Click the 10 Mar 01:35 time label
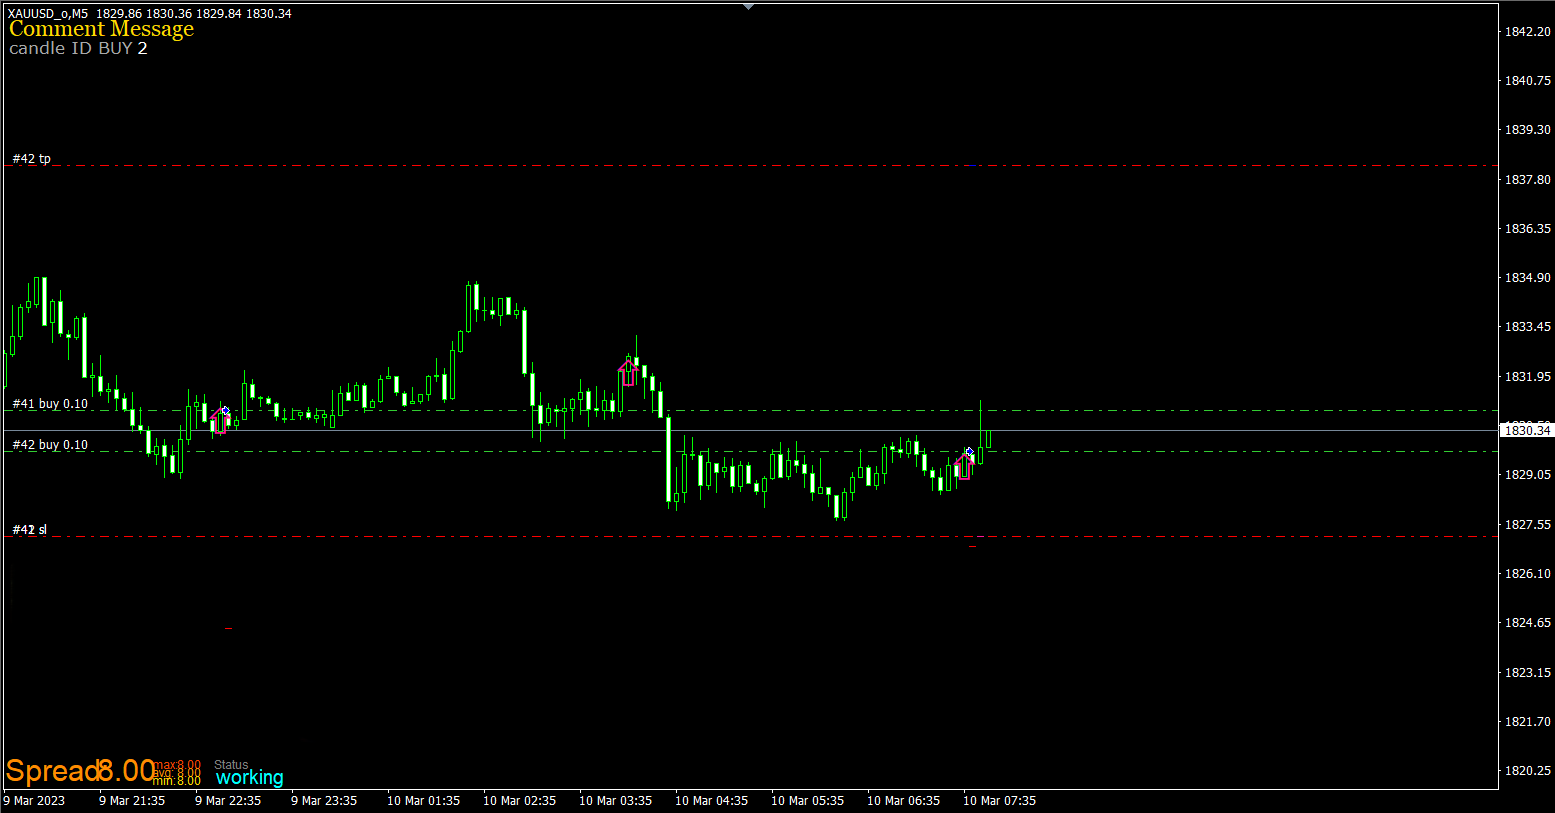The width and height of the screenshot is (1555, 813). pos(424,801)
